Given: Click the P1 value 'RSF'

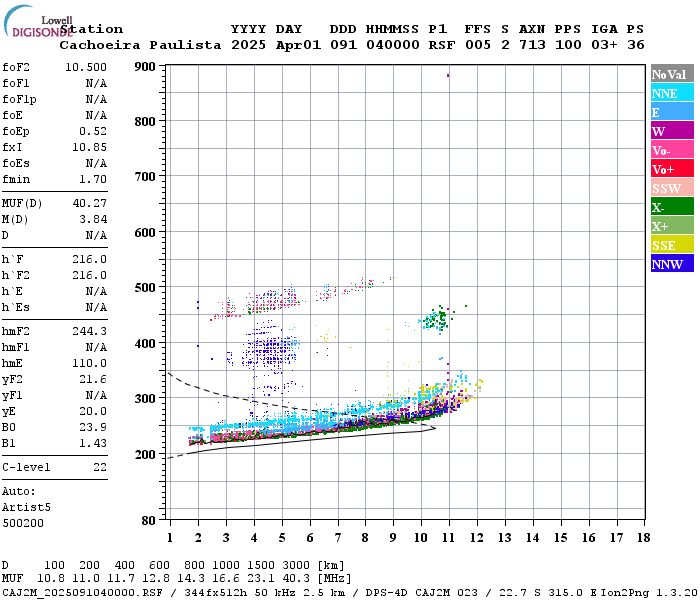Looking at the screenshot, I should 442,45.
